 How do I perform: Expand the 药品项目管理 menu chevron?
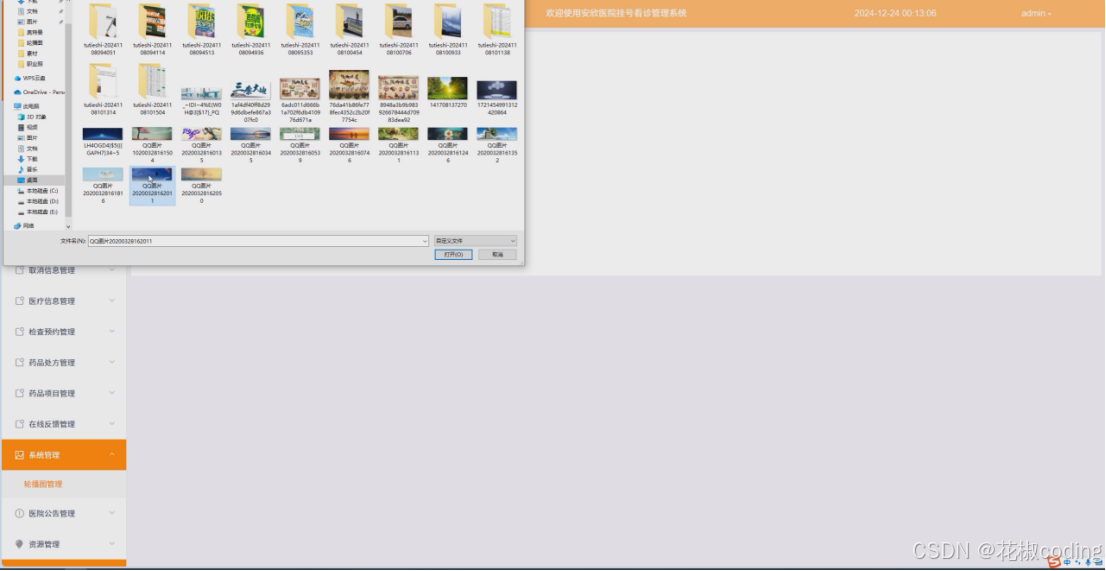click(x=112, y=393)
